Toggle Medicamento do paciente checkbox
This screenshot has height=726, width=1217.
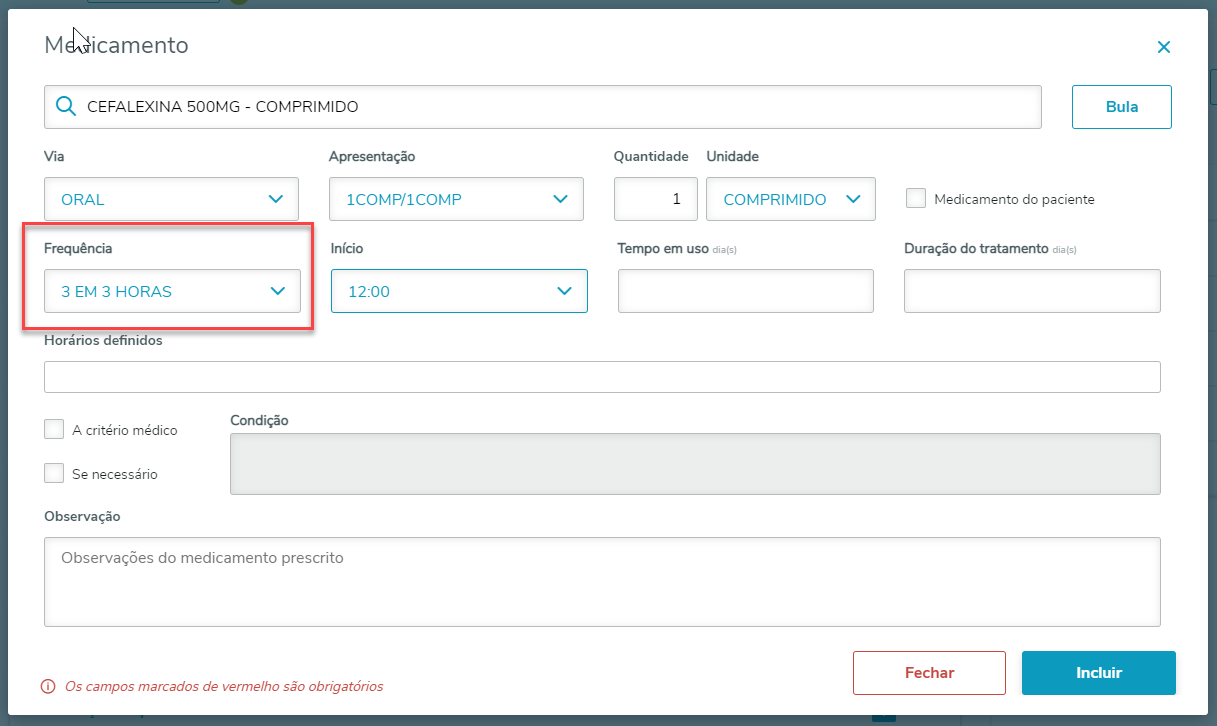915,198
